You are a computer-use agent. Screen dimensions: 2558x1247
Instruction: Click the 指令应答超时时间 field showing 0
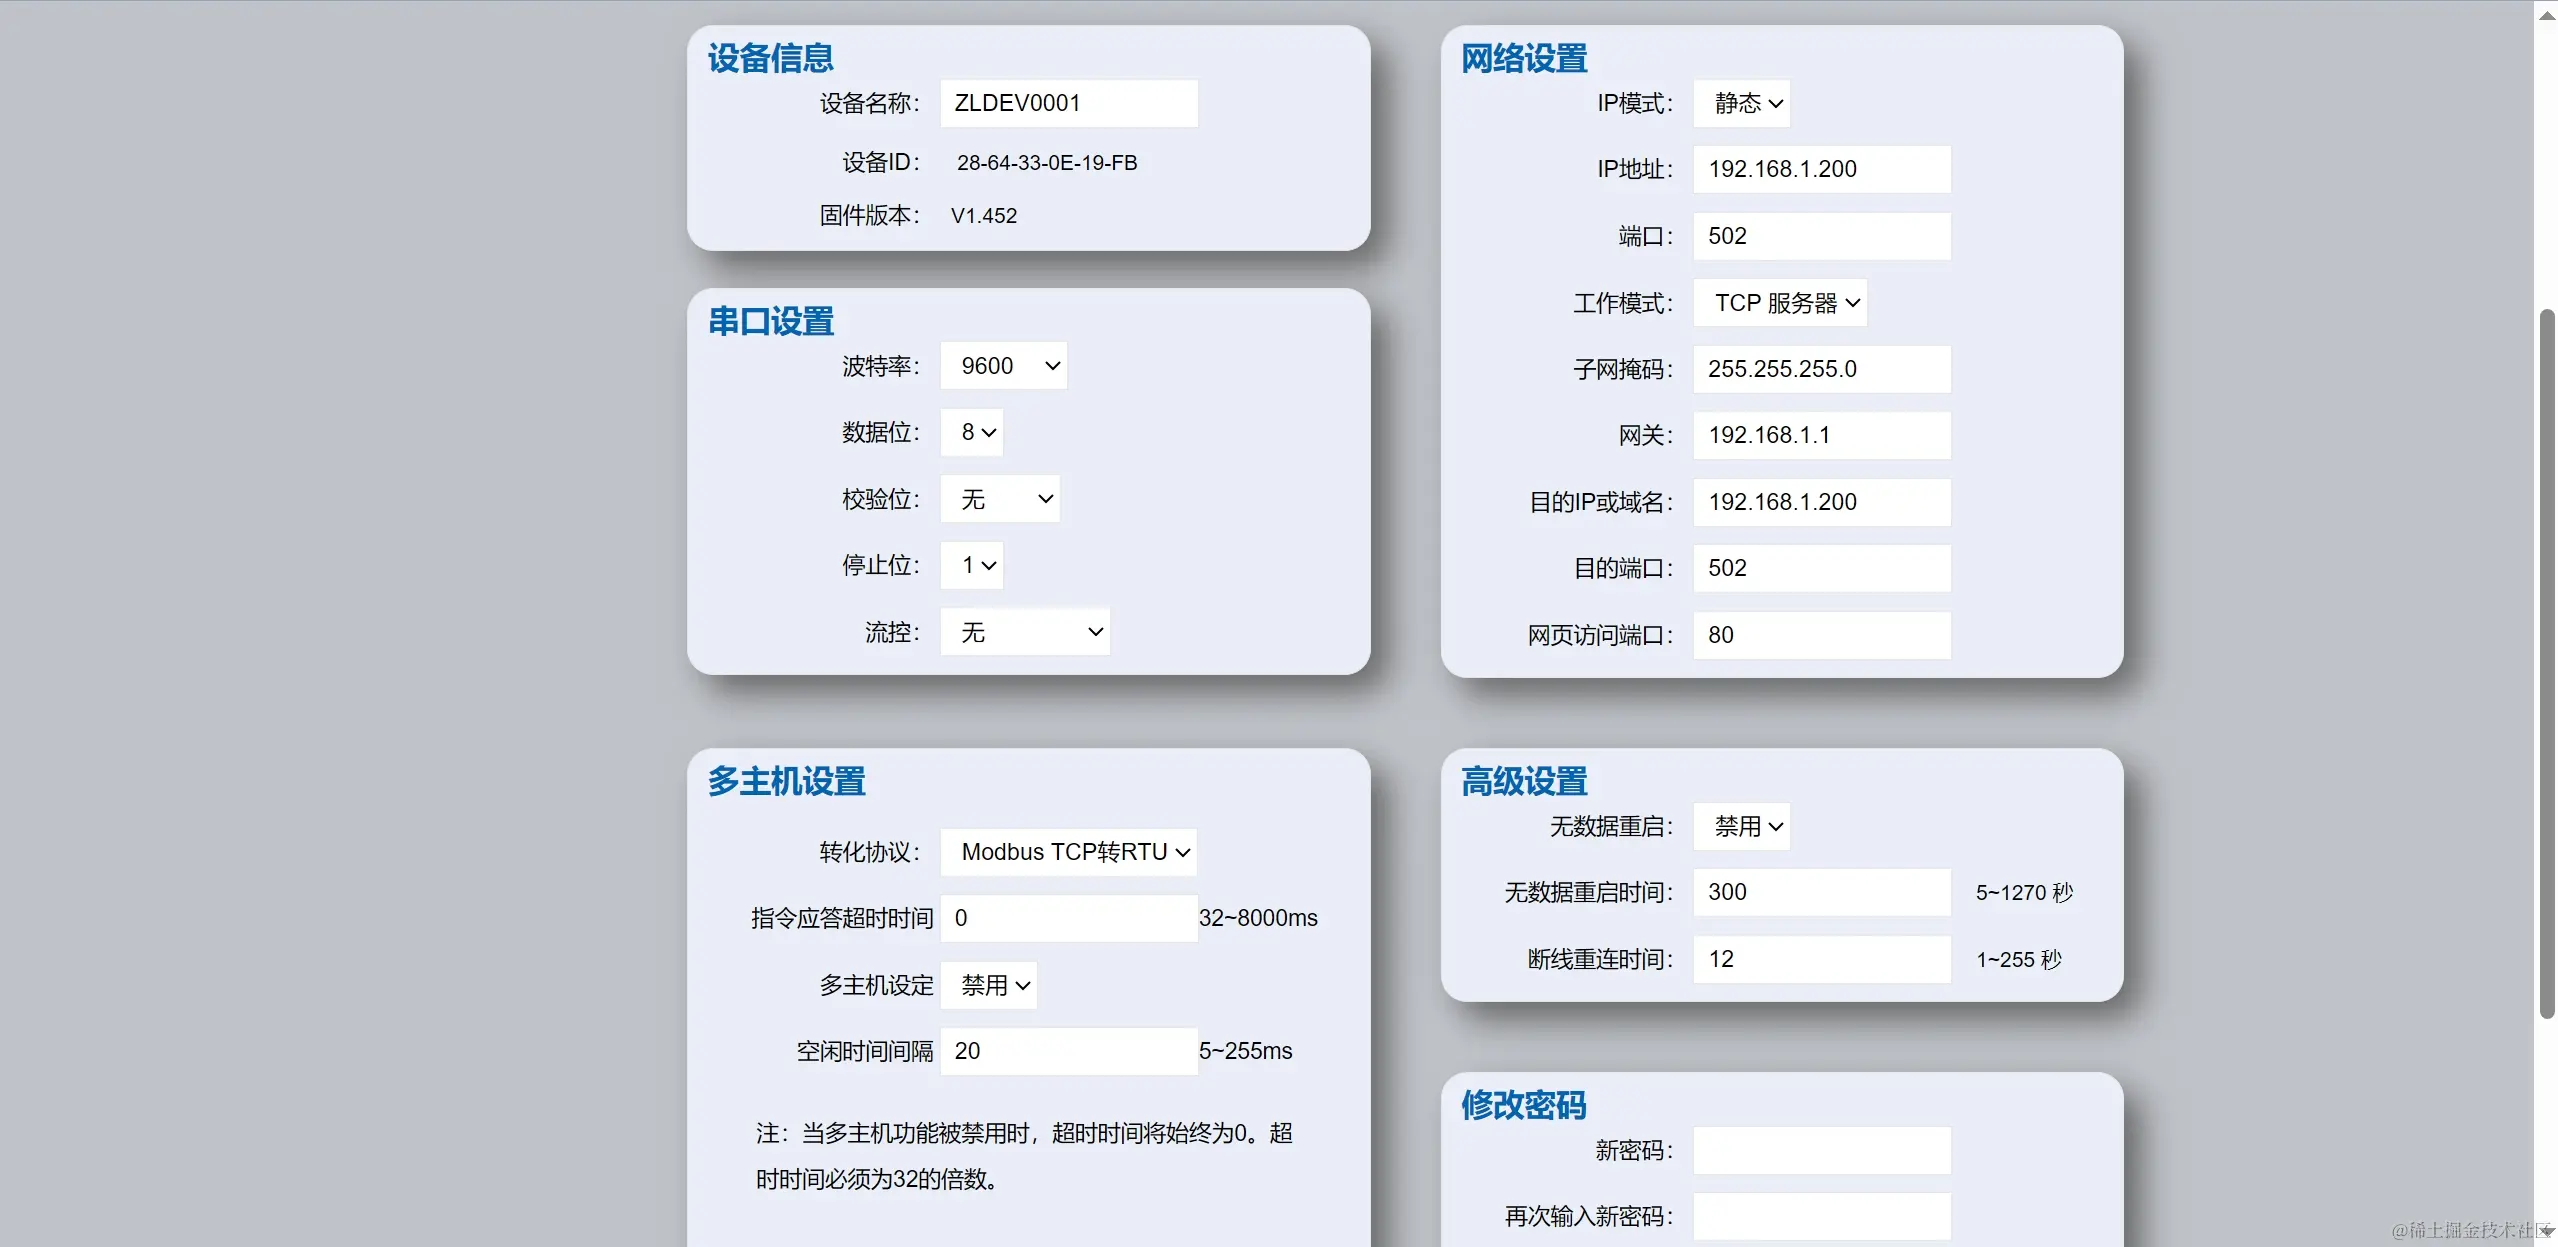point(1067,917)
